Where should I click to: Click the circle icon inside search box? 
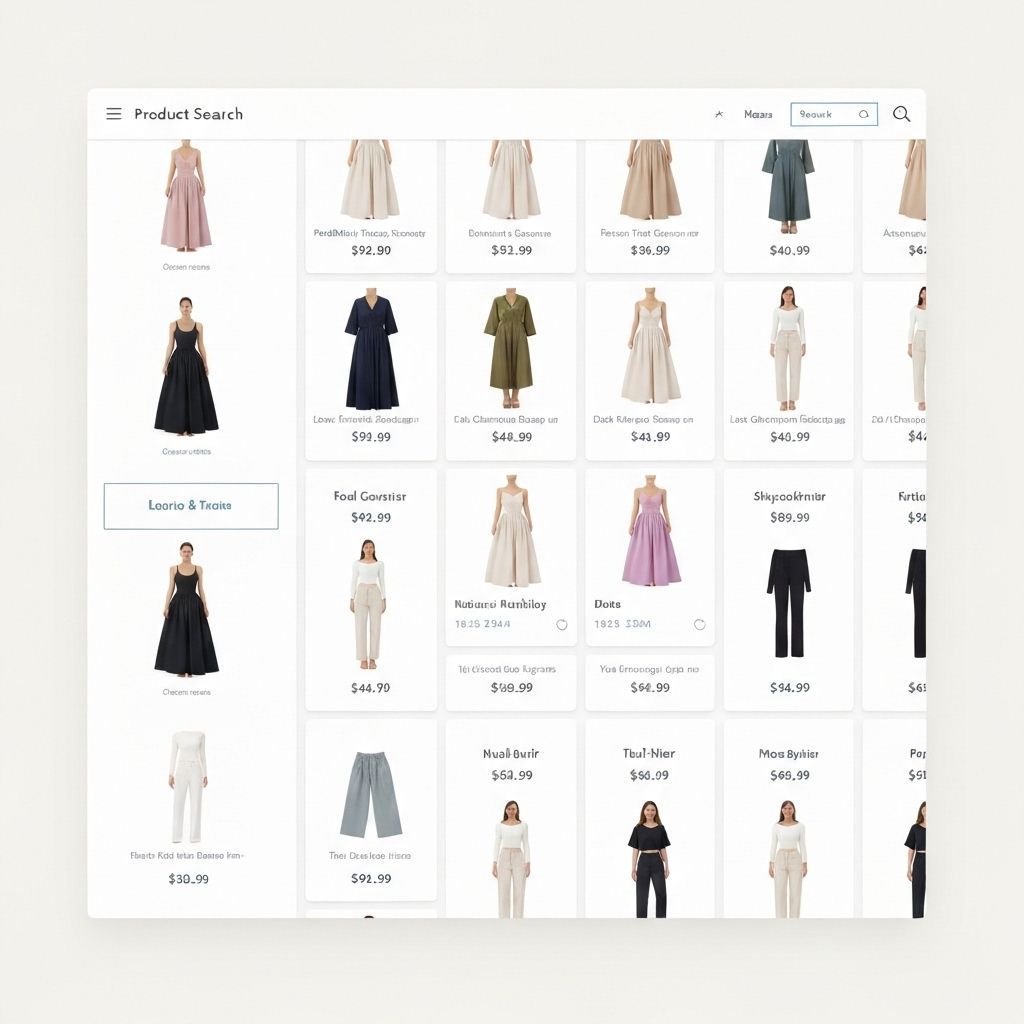point(864,115)
